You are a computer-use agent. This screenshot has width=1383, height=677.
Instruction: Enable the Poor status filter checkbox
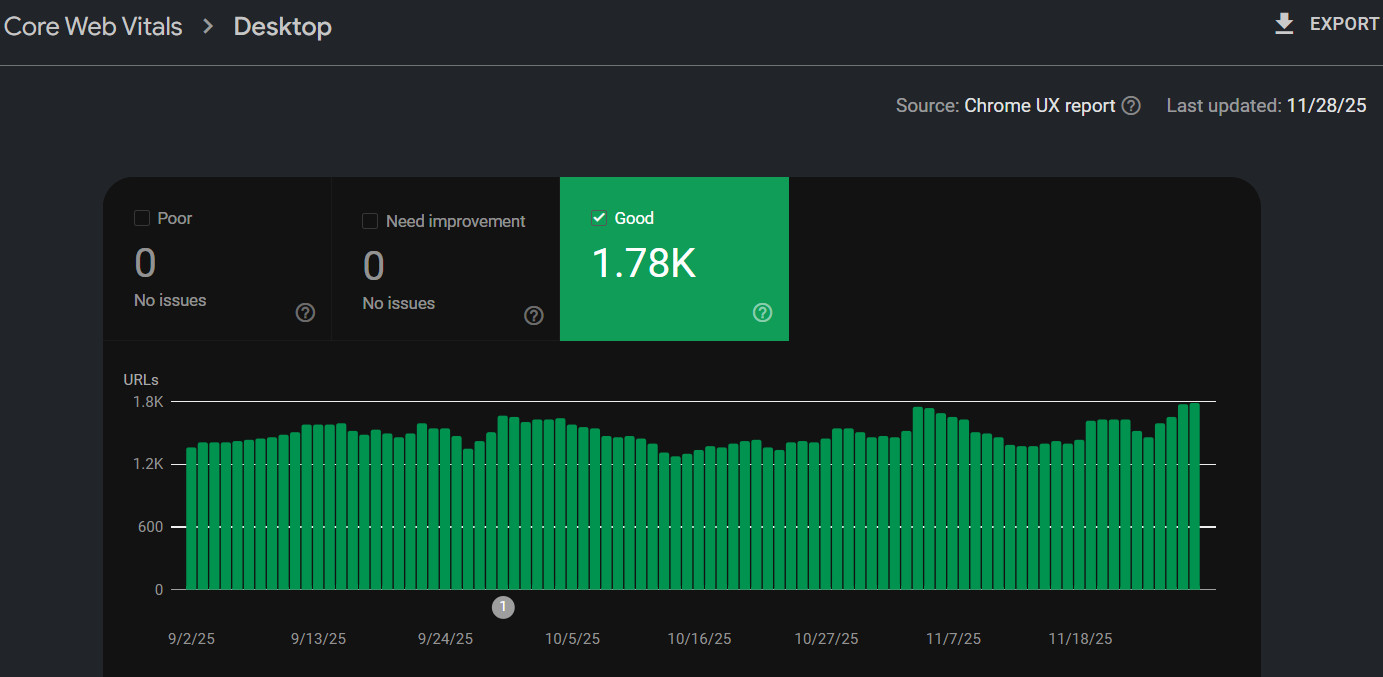click(140, 215)
